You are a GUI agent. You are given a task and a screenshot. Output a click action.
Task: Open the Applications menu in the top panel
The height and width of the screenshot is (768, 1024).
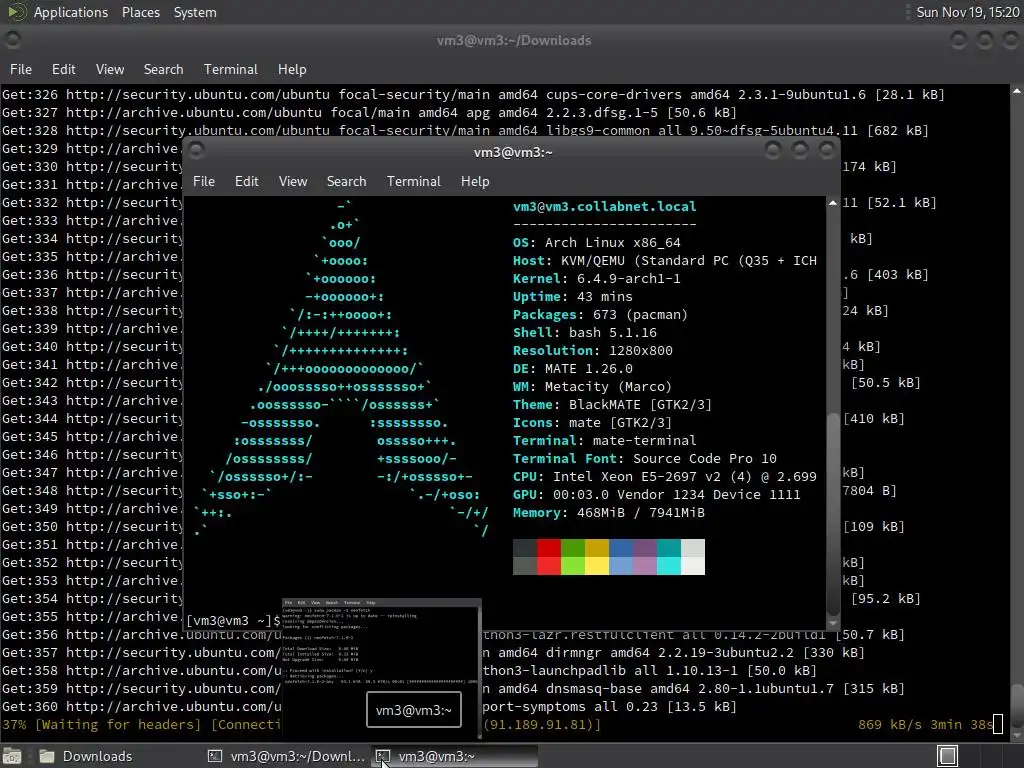point(71,12)
